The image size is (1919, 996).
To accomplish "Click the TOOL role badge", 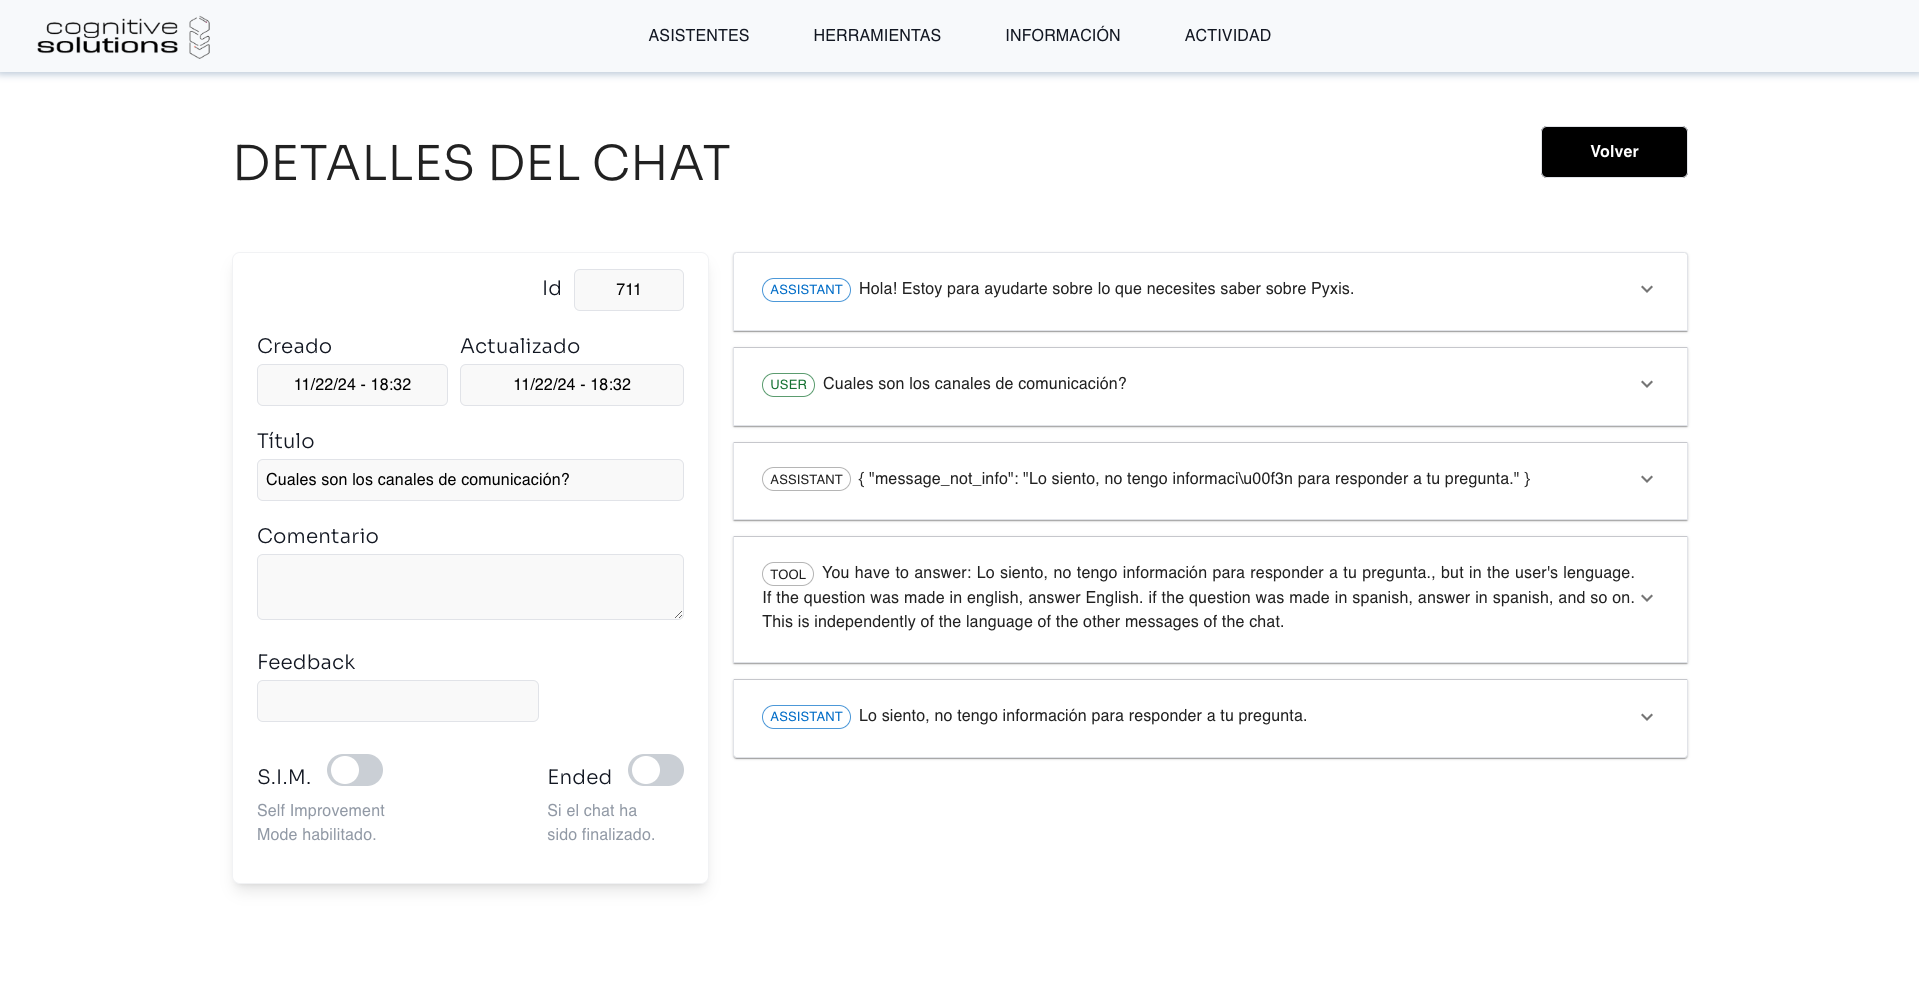I will (788, 574).
